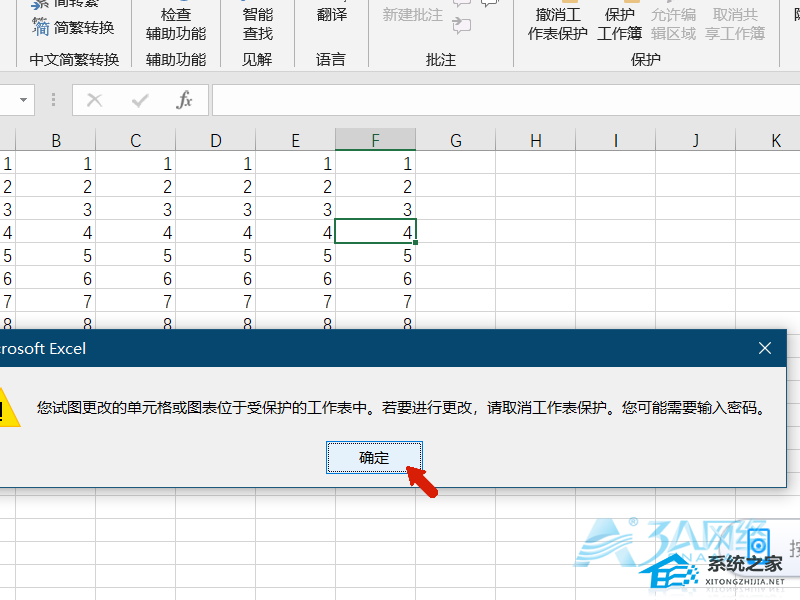The image size is (800, 600).
Task: Select column I header
Action: click(x=615, y=140)
